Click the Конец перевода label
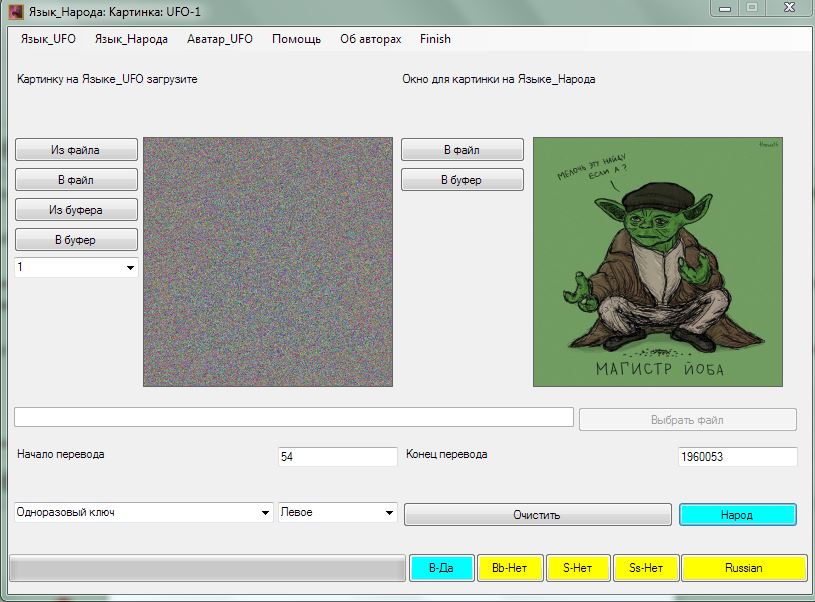Viewport: 815px width, 602px height. click(x=446, y=454)
